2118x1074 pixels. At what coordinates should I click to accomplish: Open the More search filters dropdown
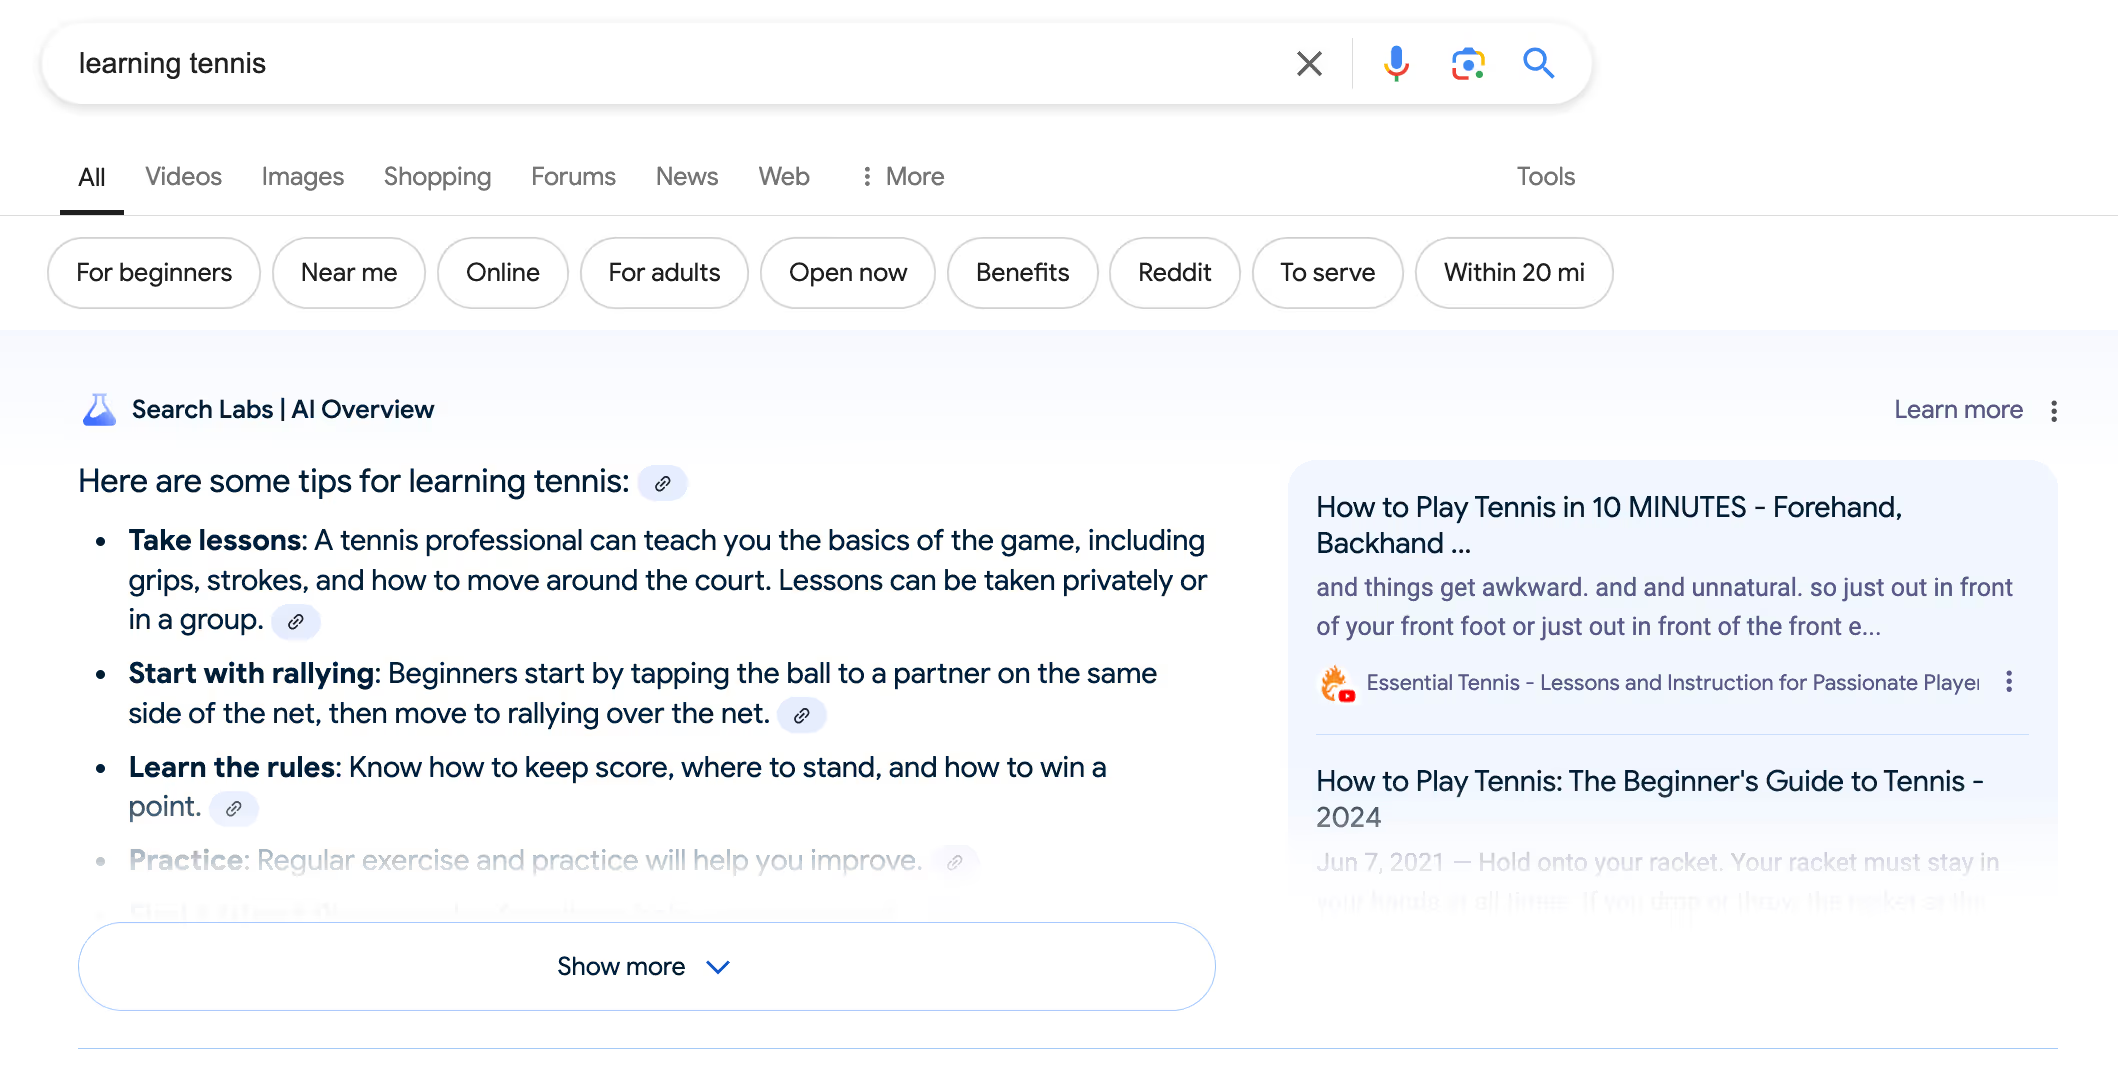click(902, 177)
